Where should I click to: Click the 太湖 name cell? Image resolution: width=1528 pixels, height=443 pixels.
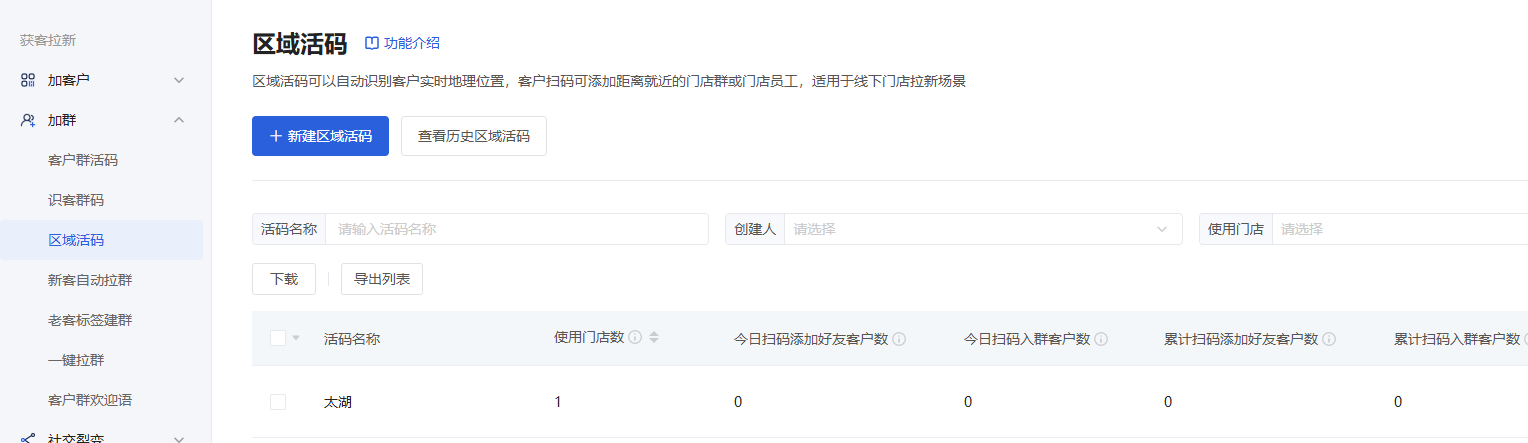click(338, 402)
